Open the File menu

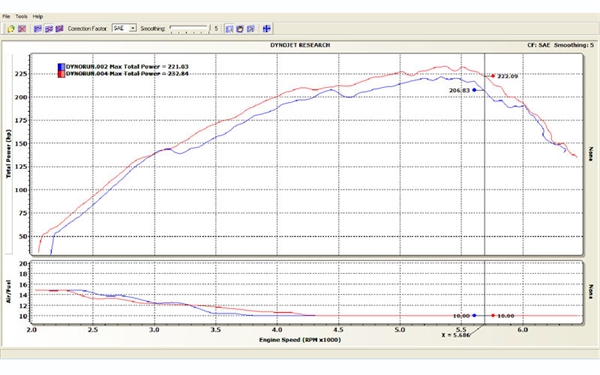tap(6, 16)
